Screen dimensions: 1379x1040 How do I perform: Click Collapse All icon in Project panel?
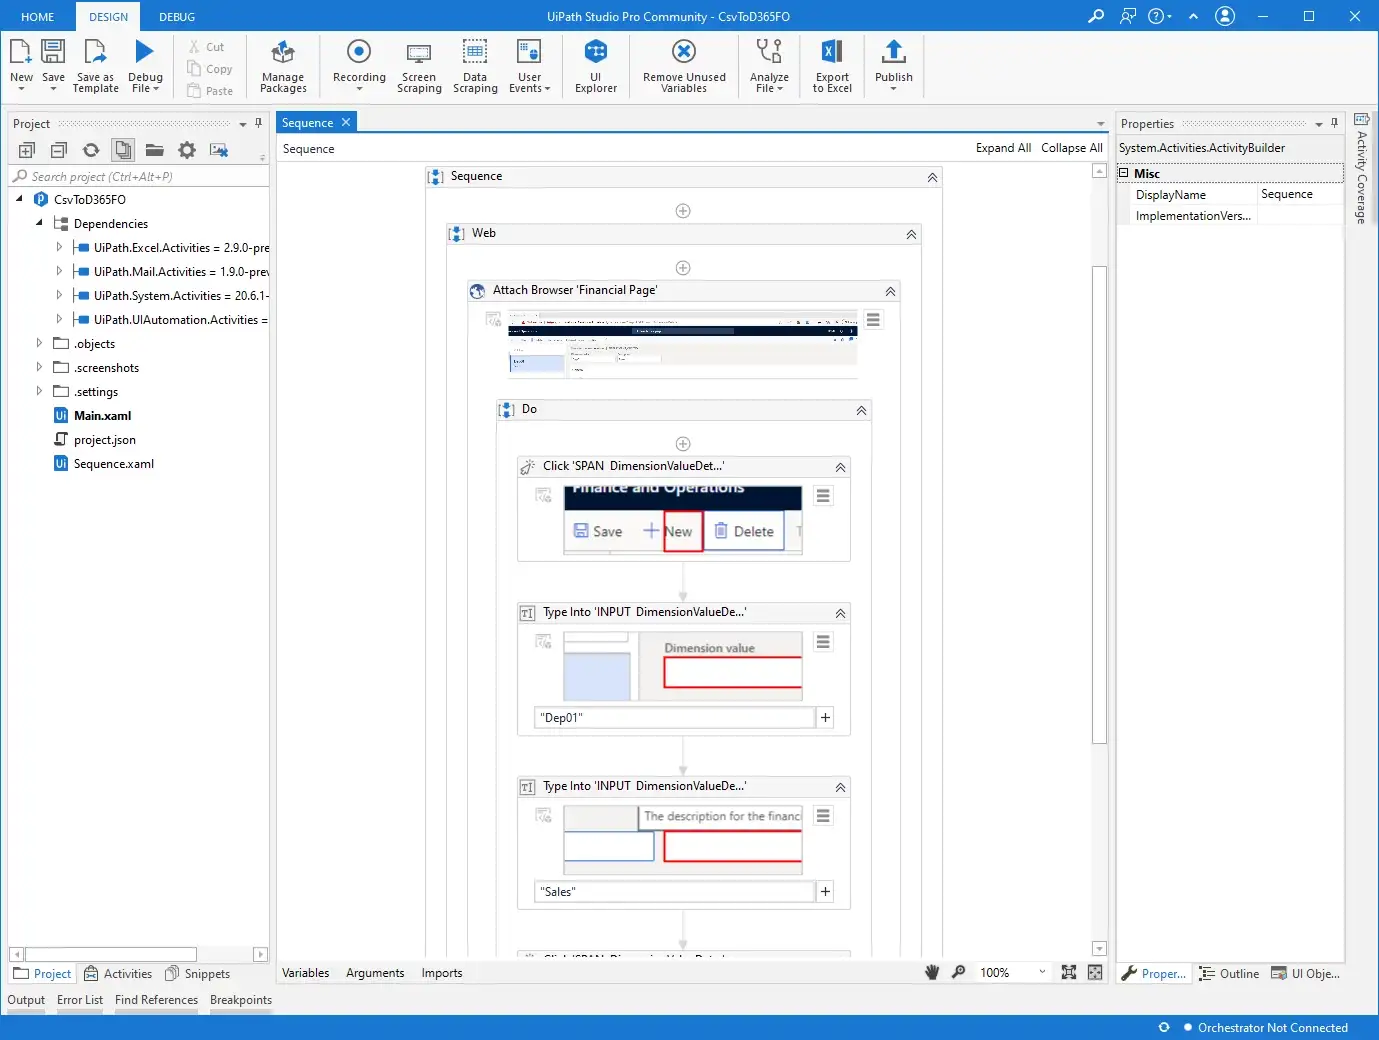coord(59,150)
